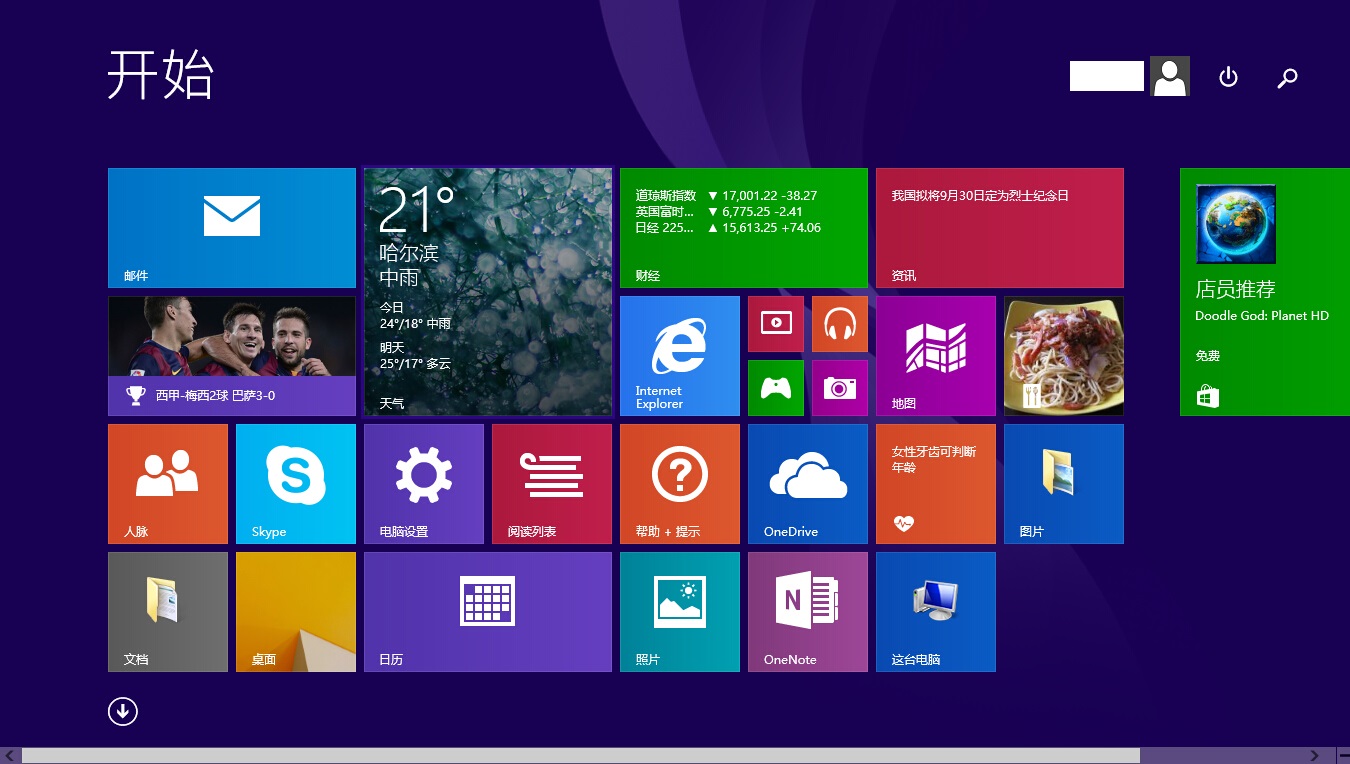Open the green Xbox Games tile
The width and height of the screenshot is (1350, 764).
(776, 388)
